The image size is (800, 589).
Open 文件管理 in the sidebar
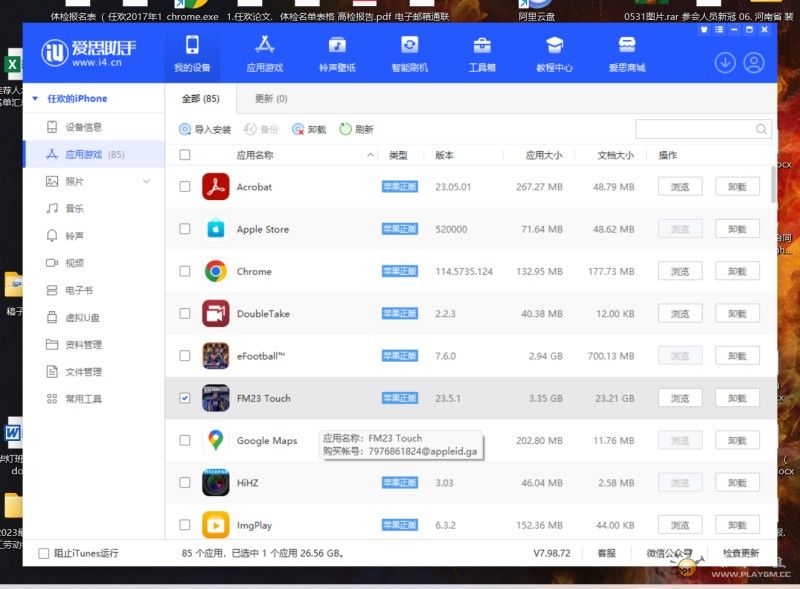(94, 372)
